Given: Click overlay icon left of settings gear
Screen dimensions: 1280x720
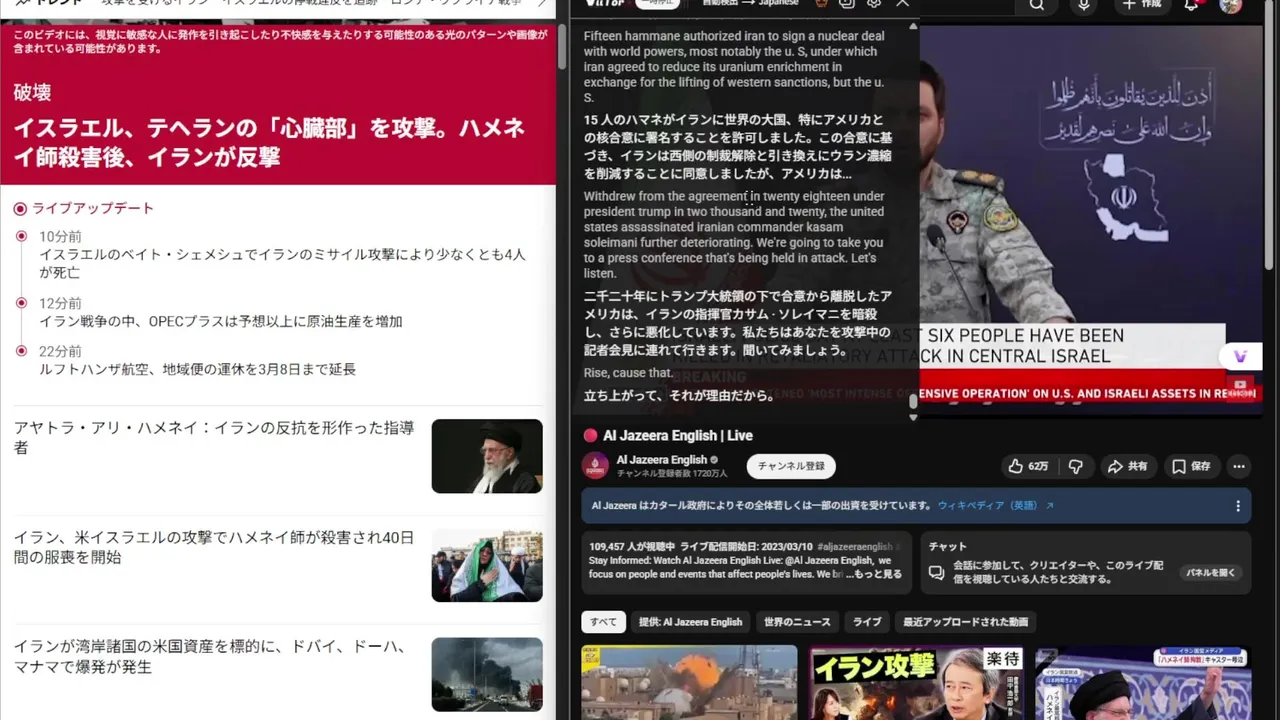Looking at the screenshot, I should (847, 4).
